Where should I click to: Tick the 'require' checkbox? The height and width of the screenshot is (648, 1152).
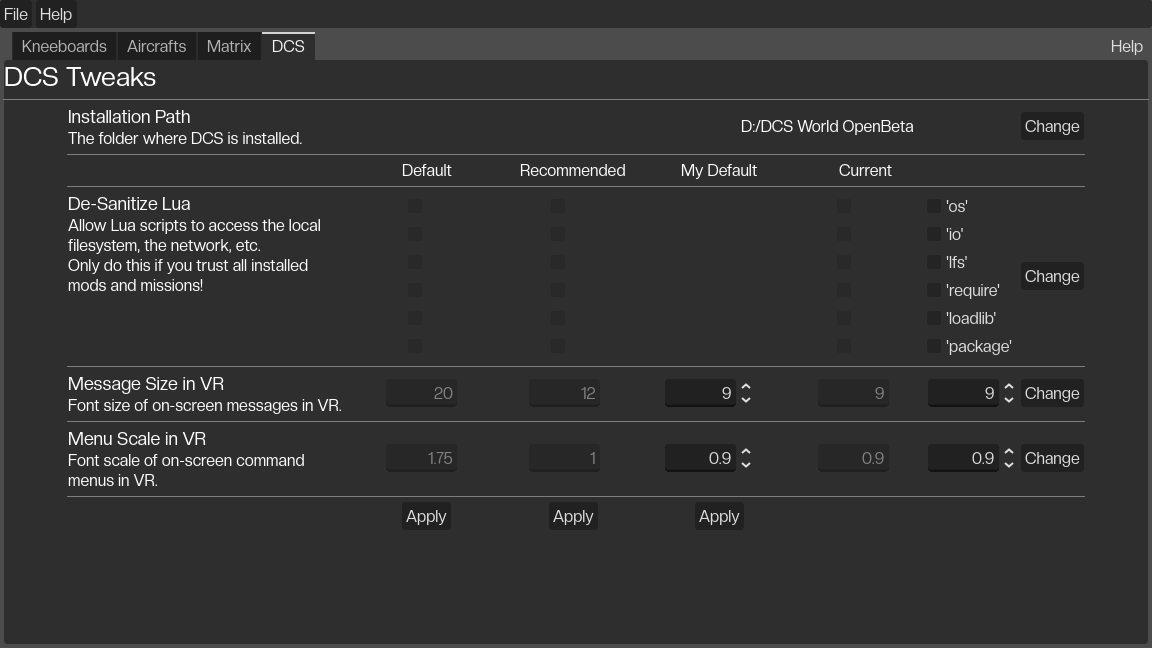[933, 290]
